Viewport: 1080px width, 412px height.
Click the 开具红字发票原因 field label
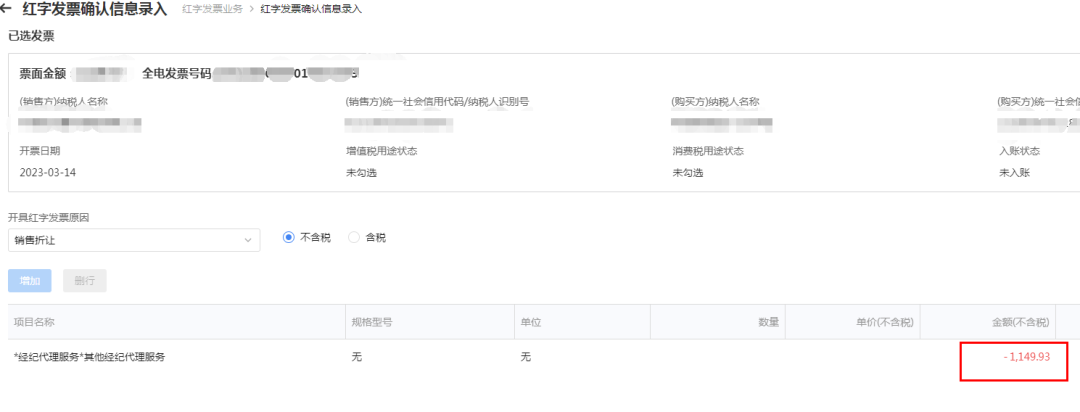49,218
